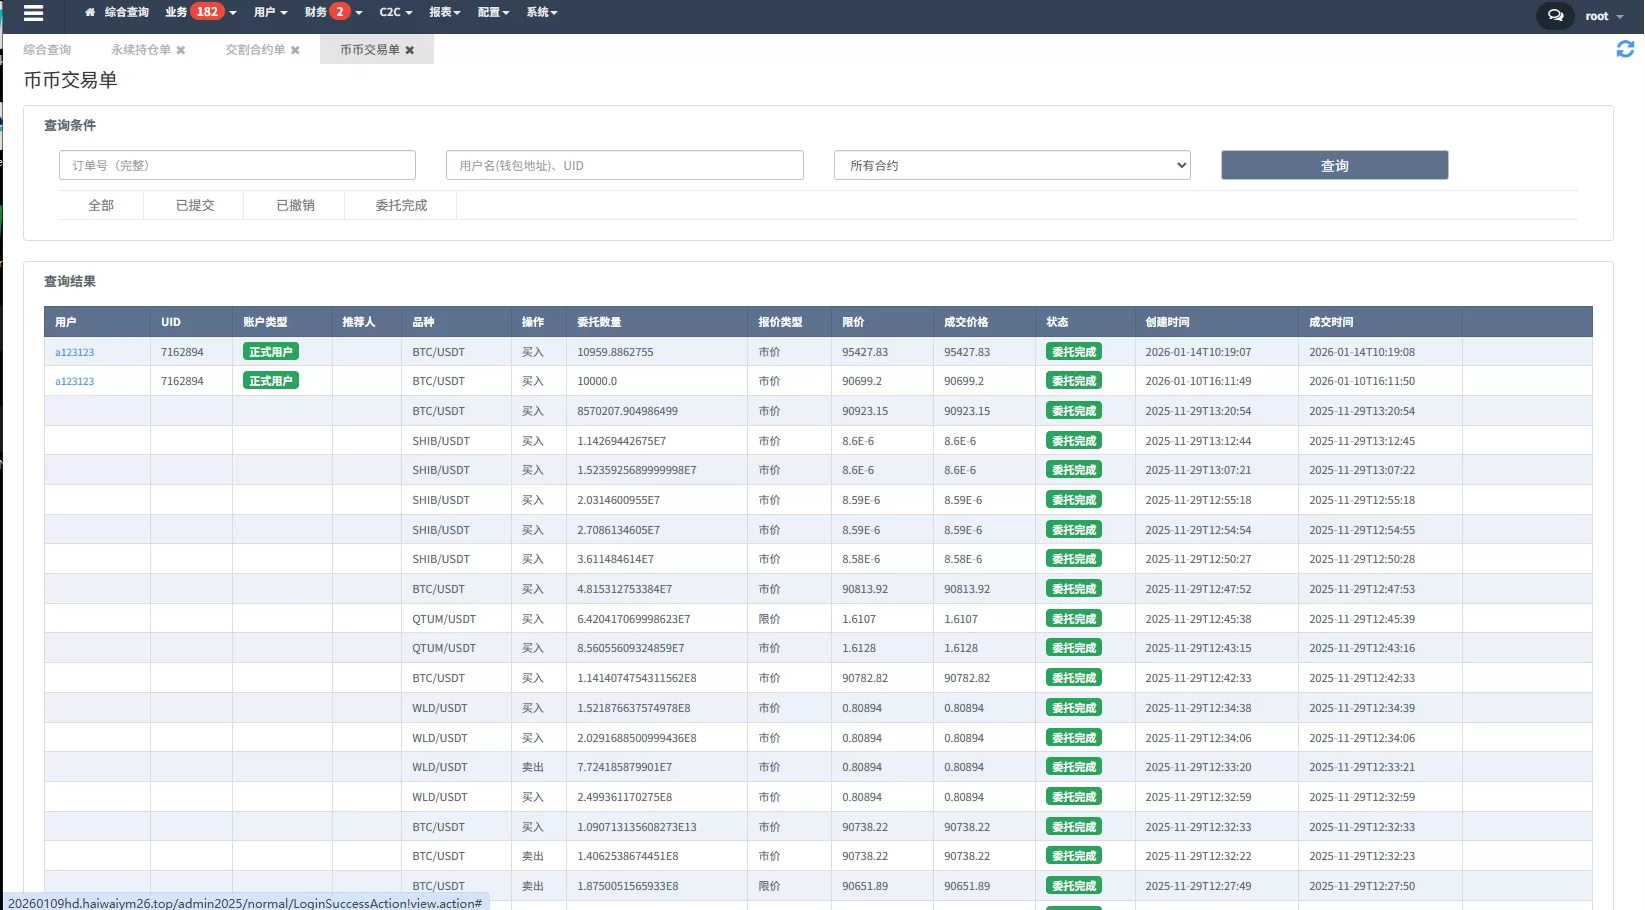Close the 交割合约单 tab
This screenshot has height=910, width=1645.
tap(295, 50)
